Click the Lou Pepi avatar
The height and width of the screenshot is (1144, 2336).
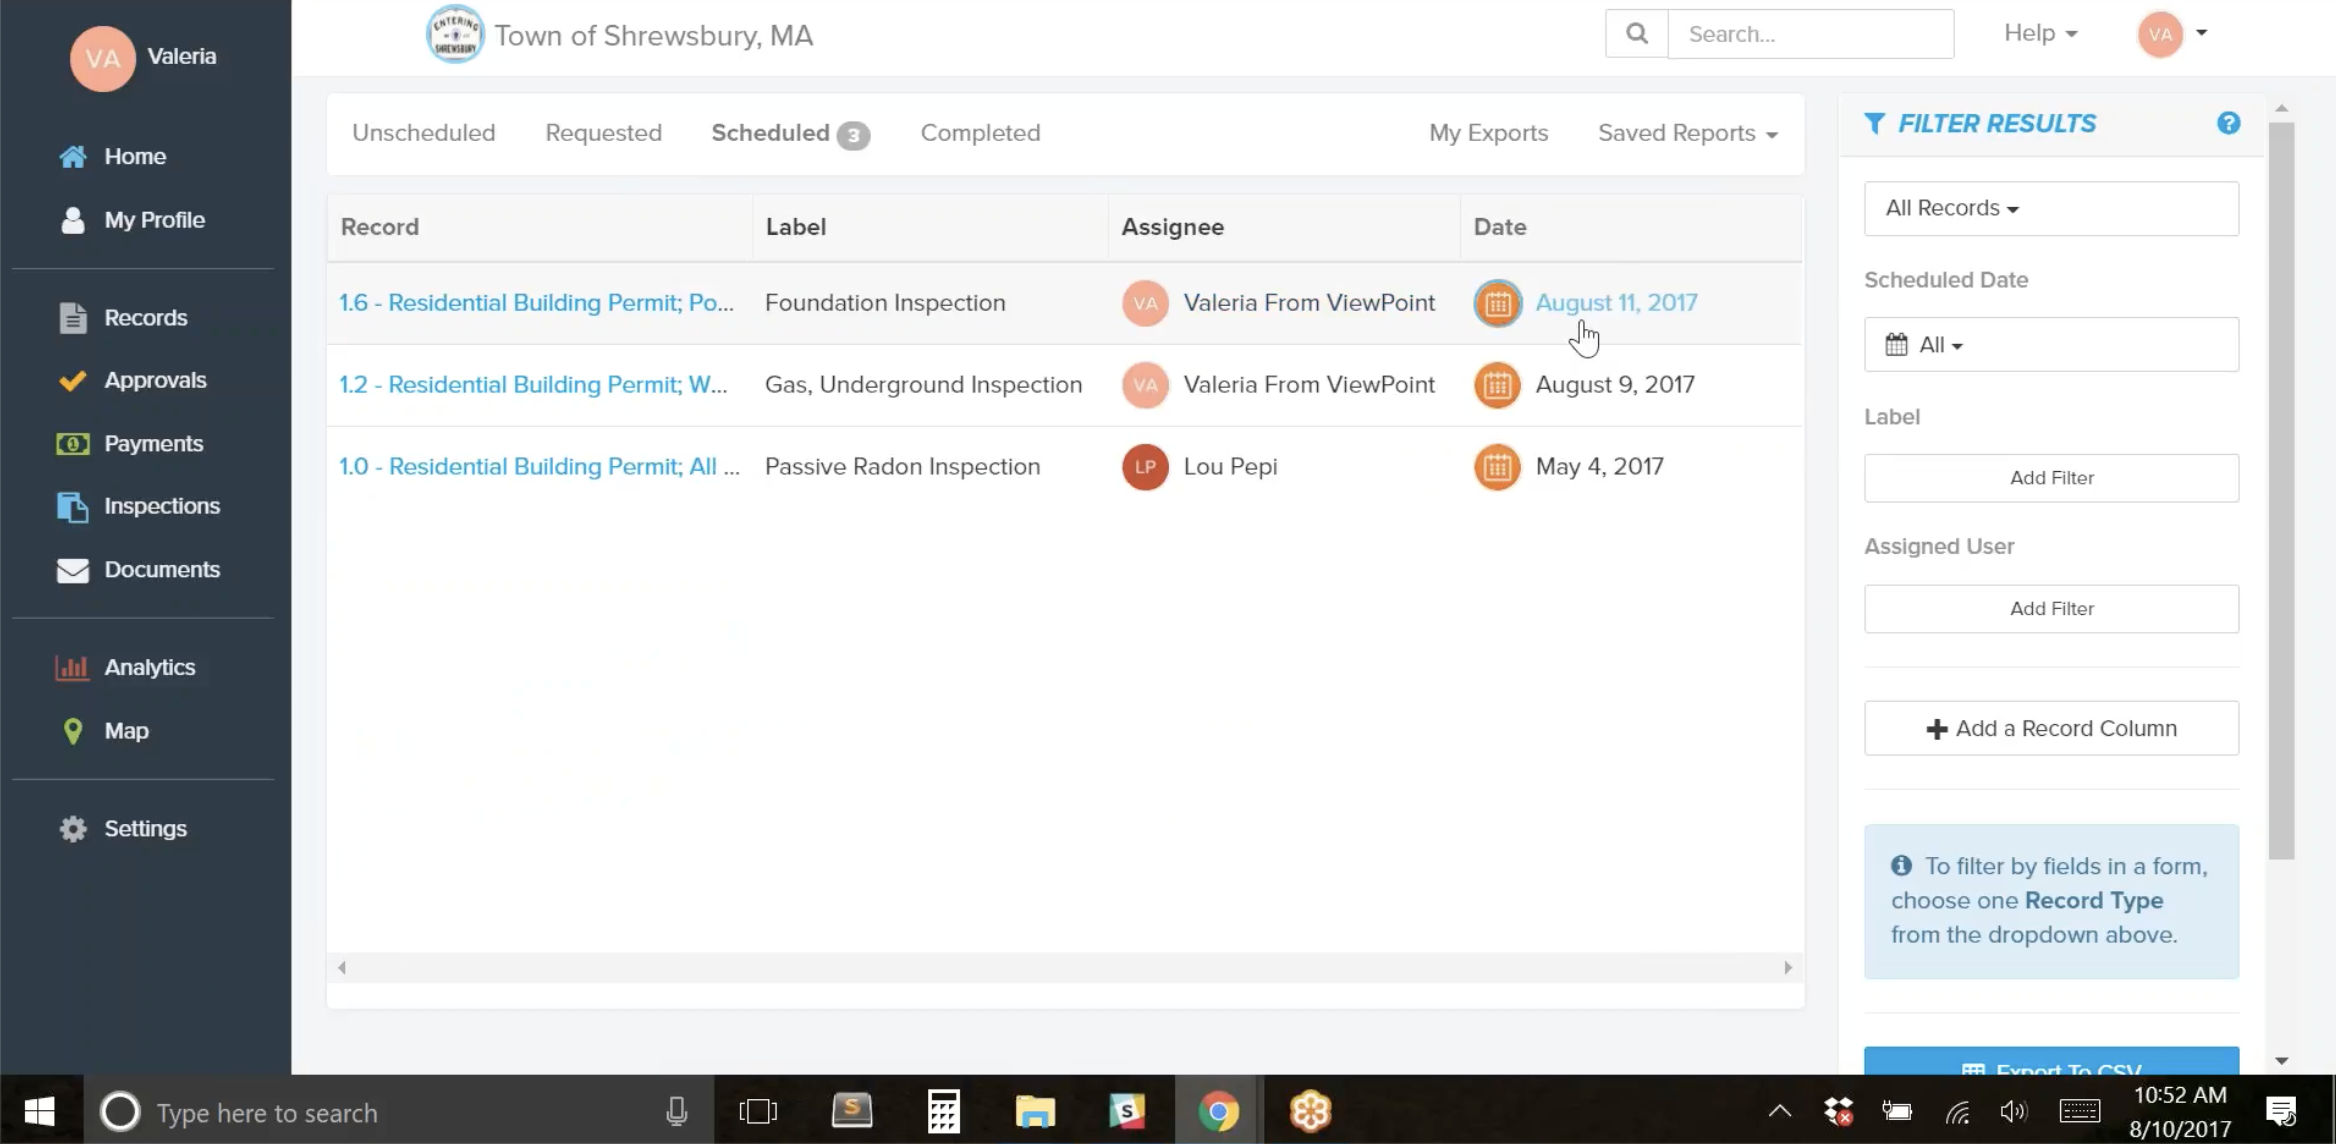coord(1145,467)
